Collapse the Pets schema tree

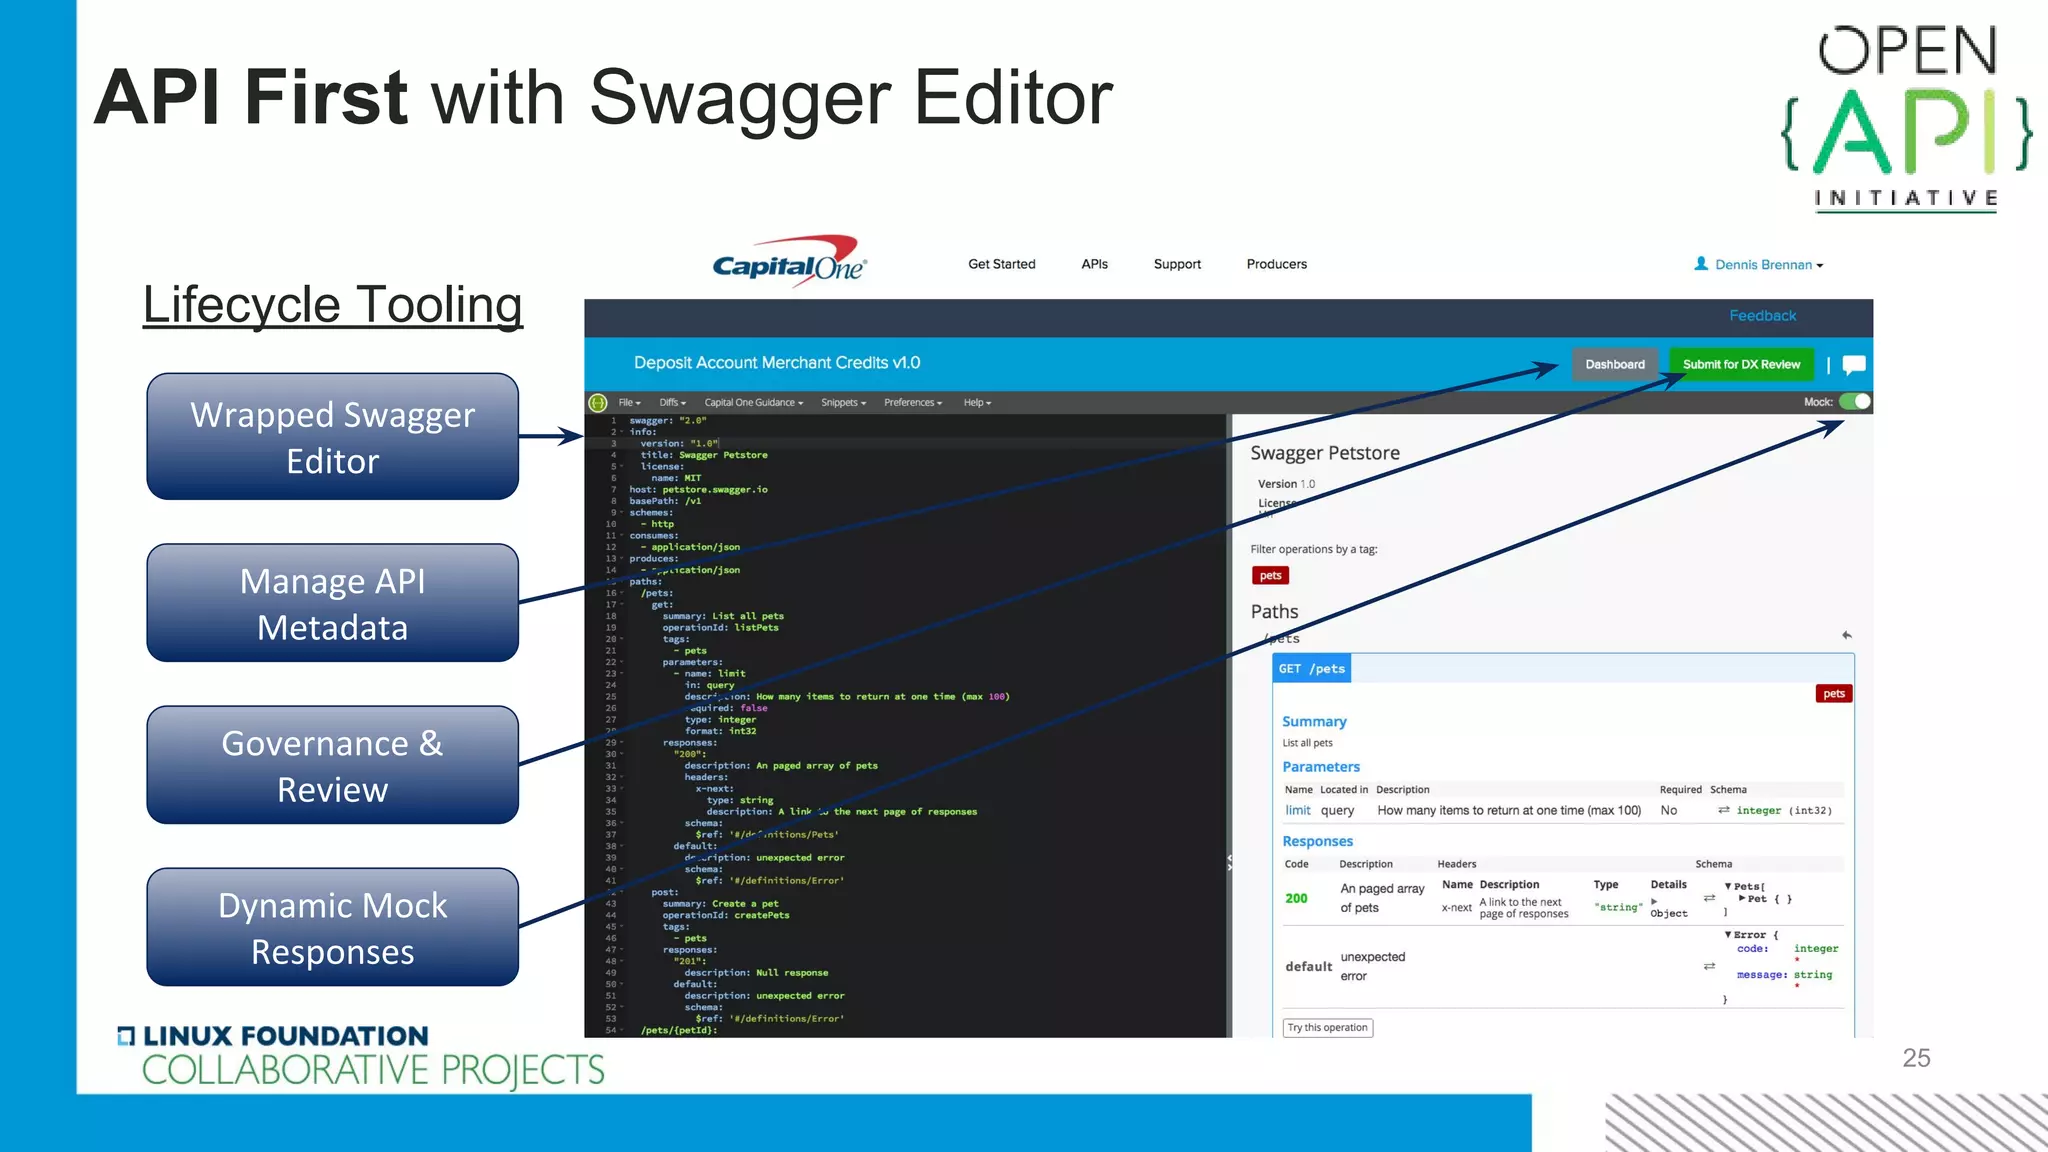(x=1728, y=887)
